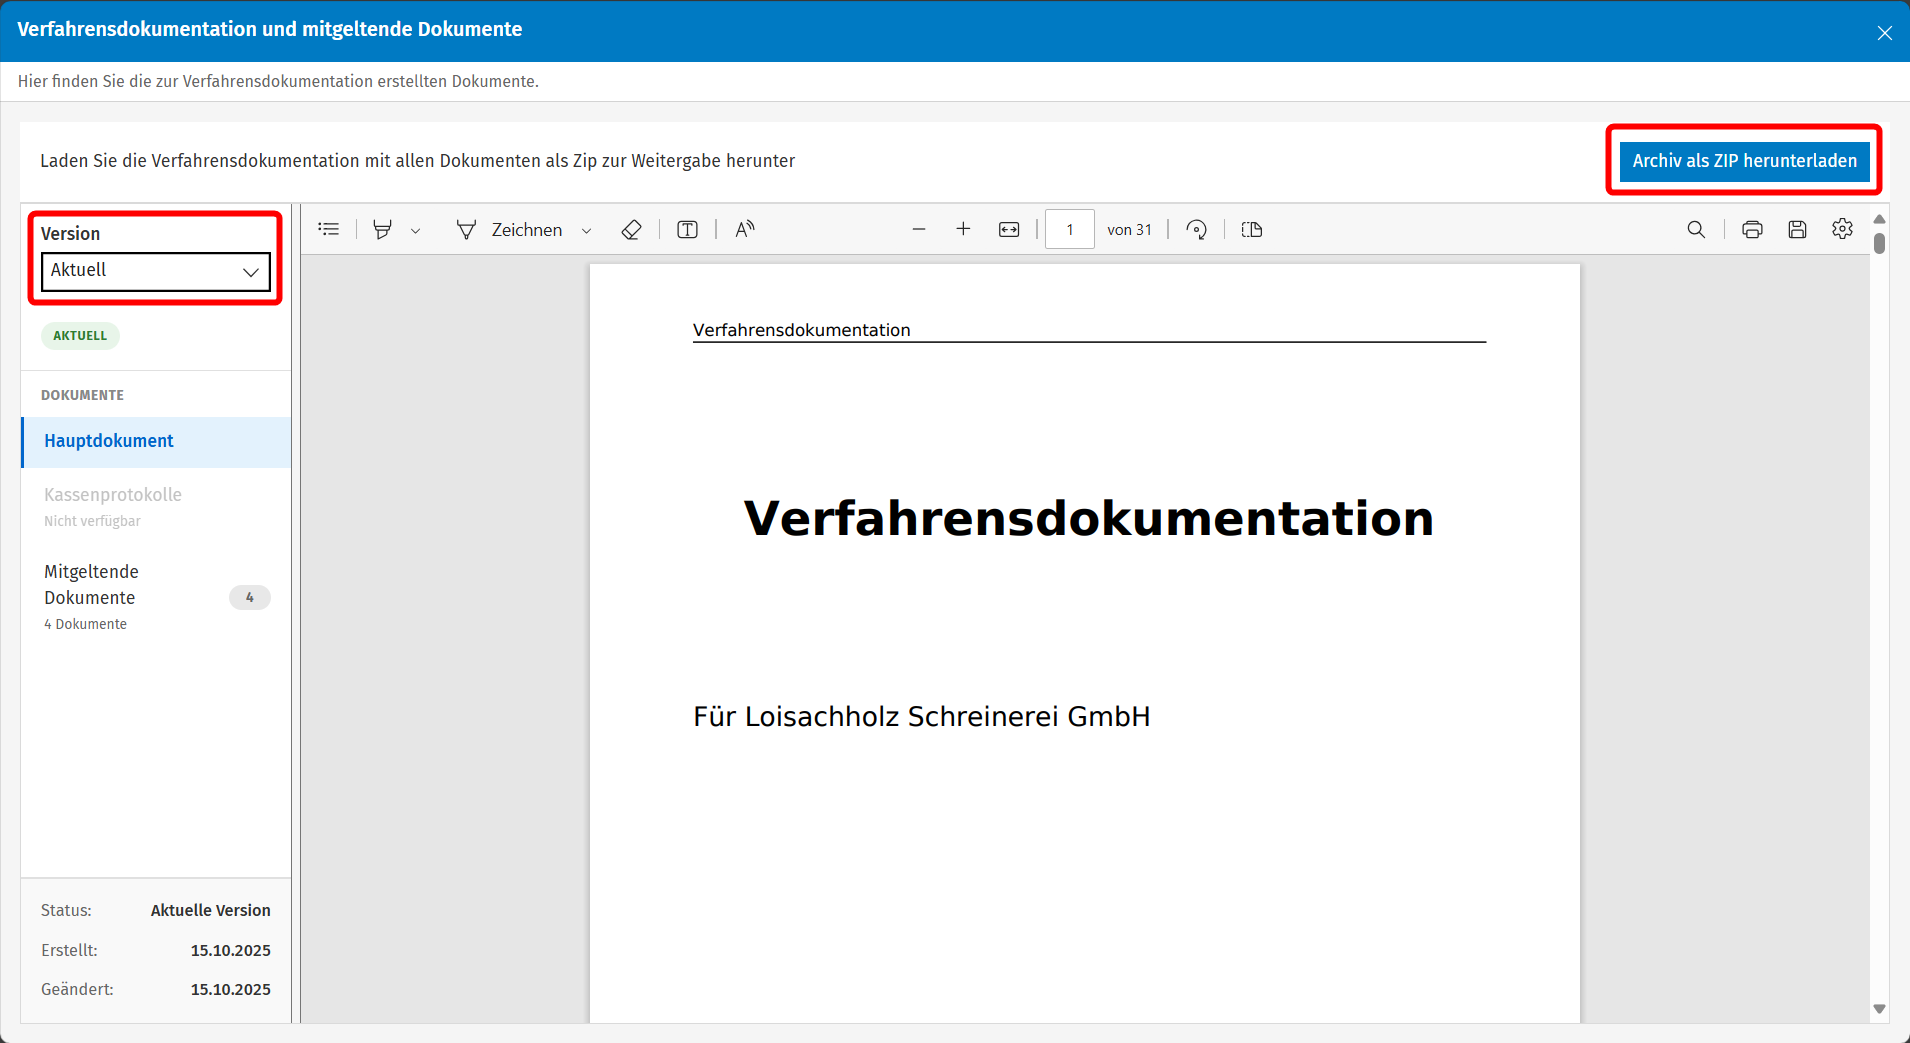
Task: Close the Verfahrensdokumentation dialog
Action: (x=1884, y=33)
